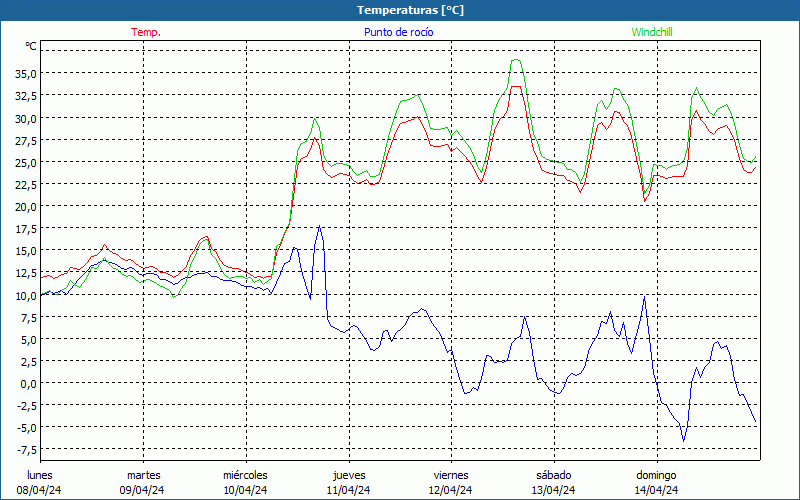Screen dimensions: 800x500
Task: Click the 'sábado' day label
Action: tap(554, 475)
